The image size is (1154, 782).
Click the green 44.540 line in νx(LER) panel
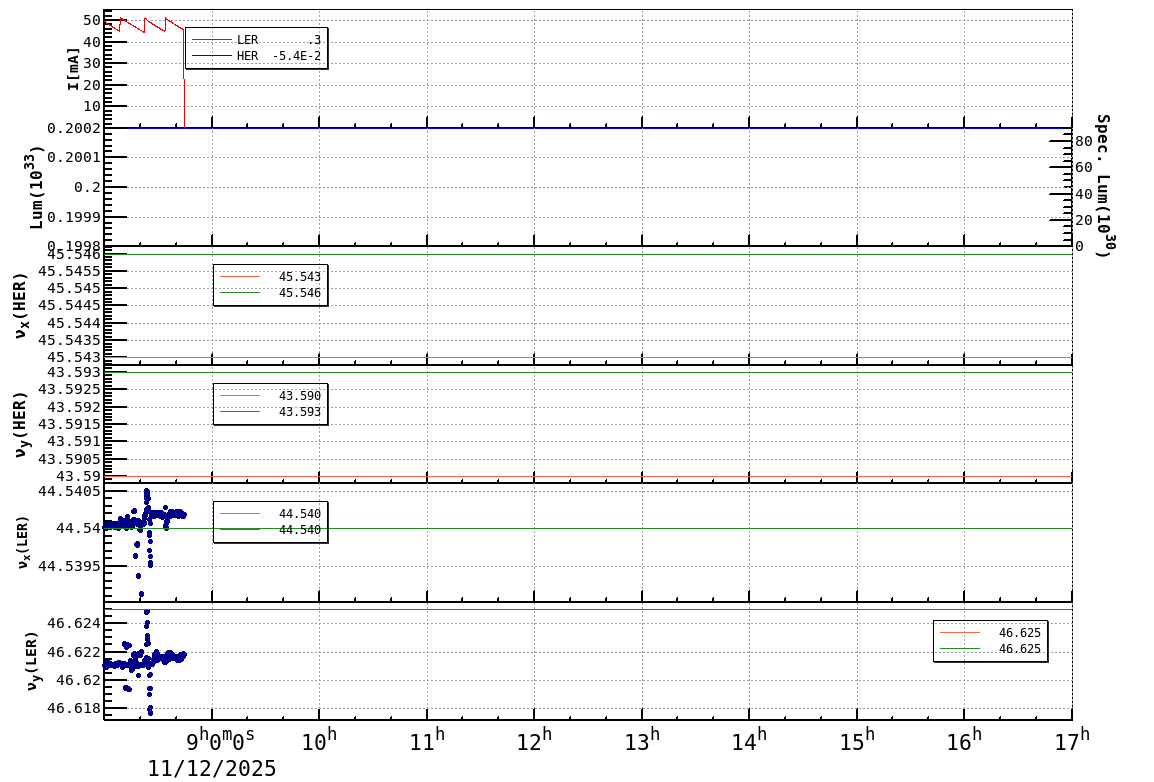pyautogui.click(x=600, y=527)
